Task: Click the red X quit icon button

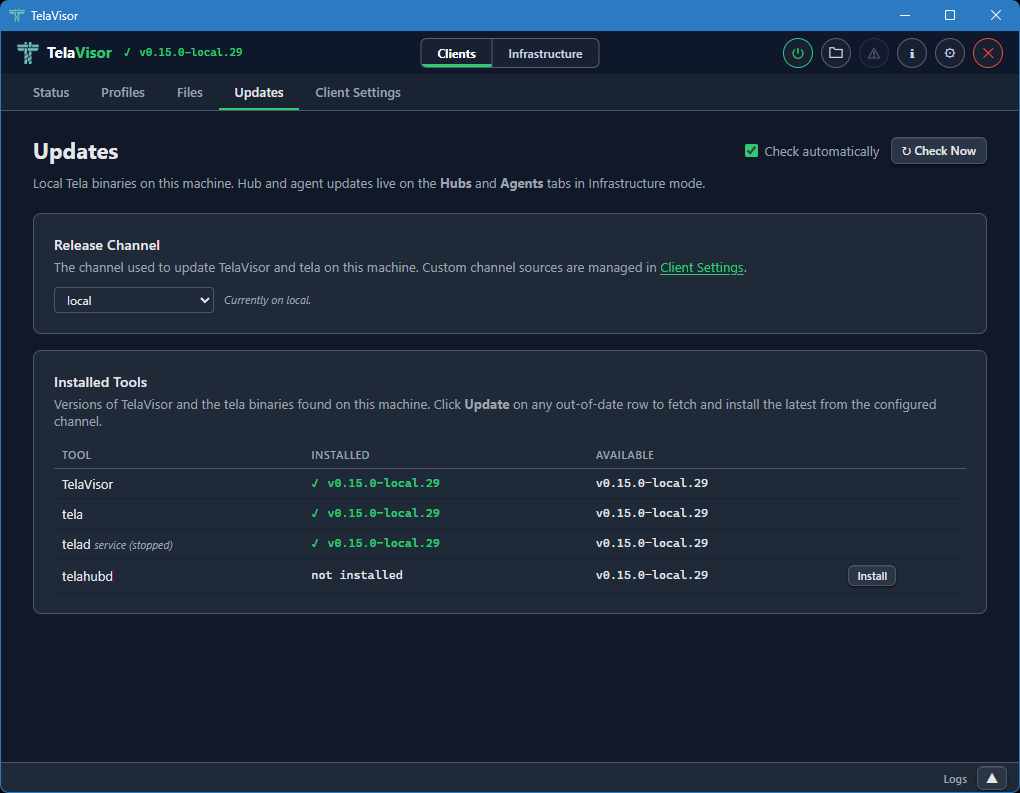Action: coord(988,53)
